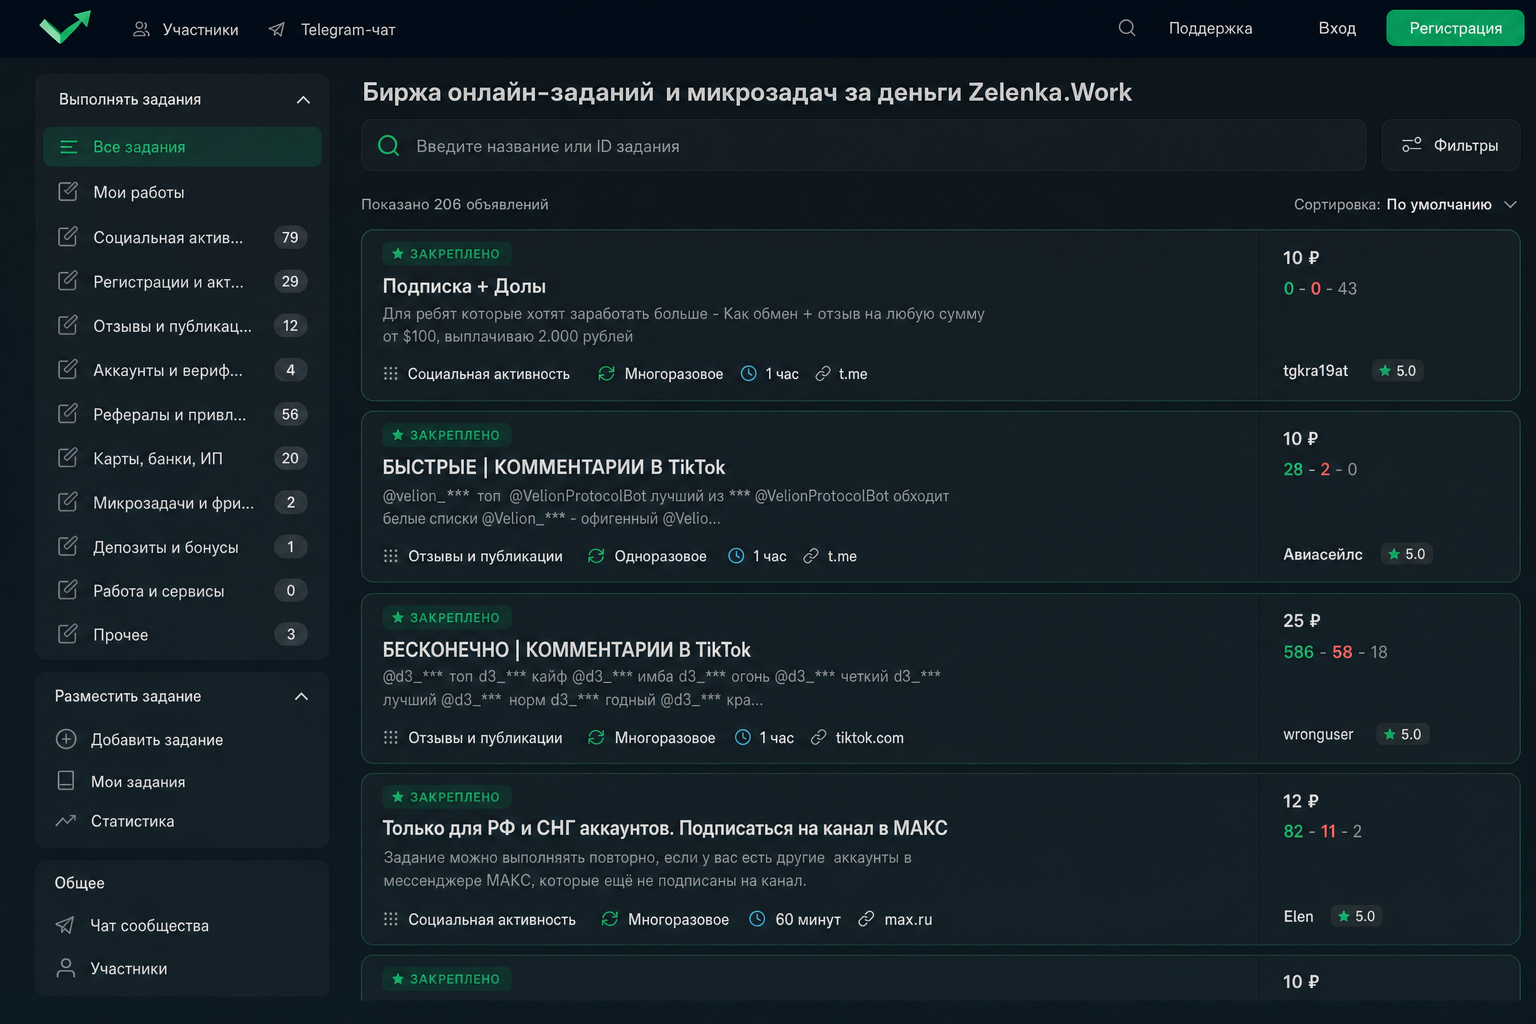Open task БЫСТРЫЕ | КОММЕНТАРИИ В TikTok

click(554, 467)
